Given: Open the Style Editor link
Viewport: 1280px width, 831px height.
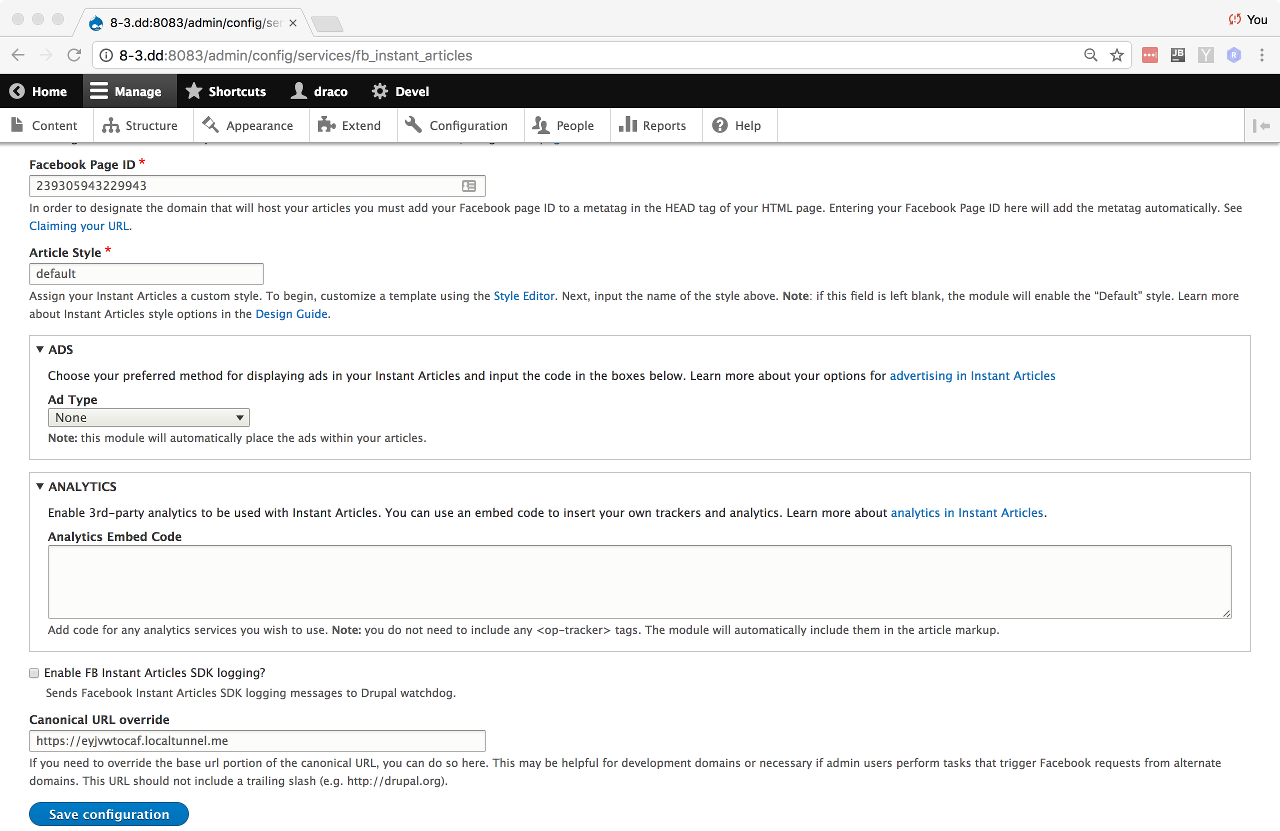Looking at the screenshot, I should pos(524,296).
